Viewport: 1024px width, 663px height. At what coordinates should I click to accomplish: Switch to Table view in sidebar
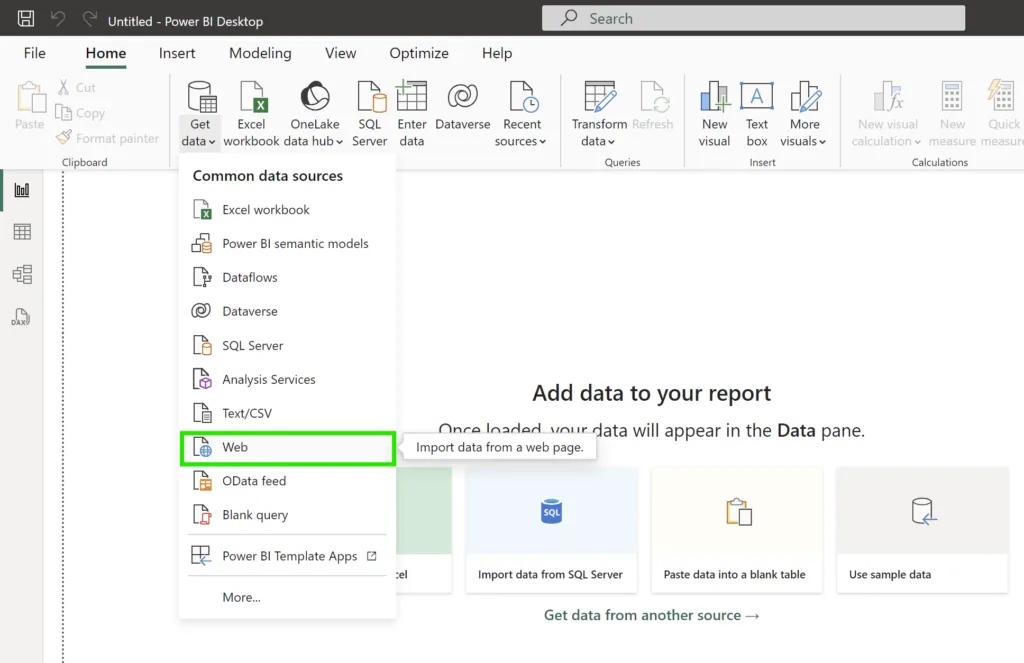(x=22, y=232)
